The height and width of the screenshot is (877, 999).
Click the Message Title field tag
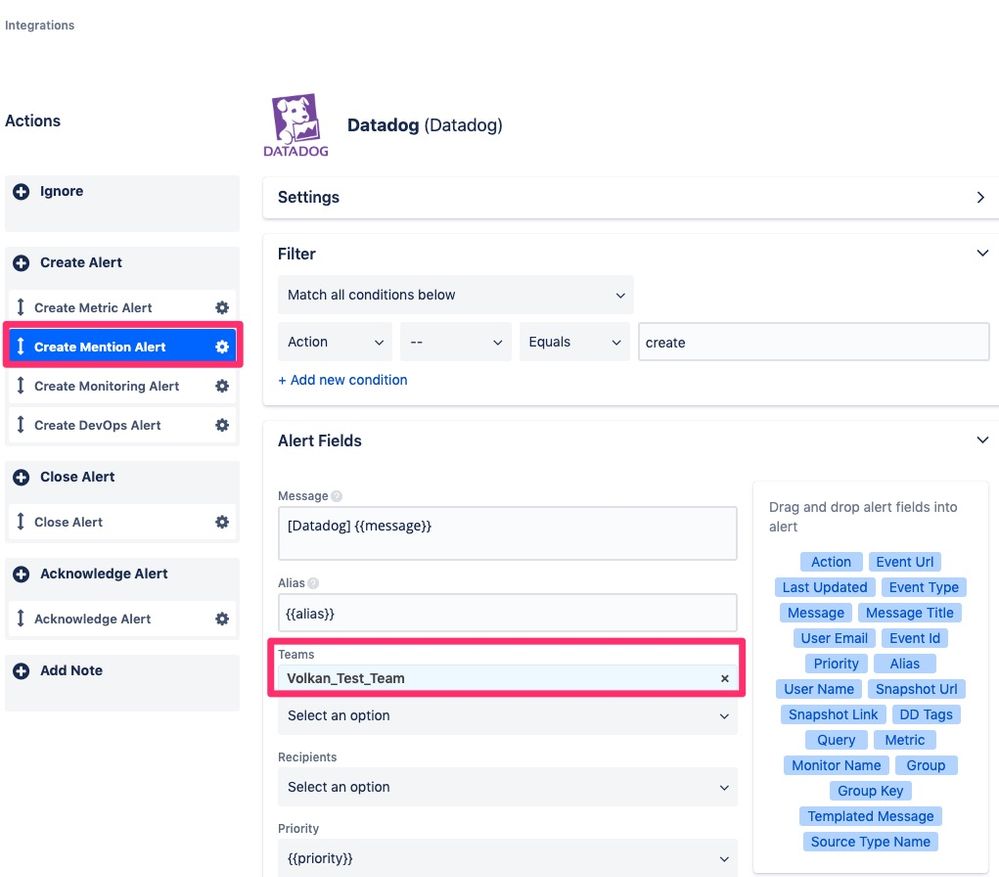pos(910,613)
